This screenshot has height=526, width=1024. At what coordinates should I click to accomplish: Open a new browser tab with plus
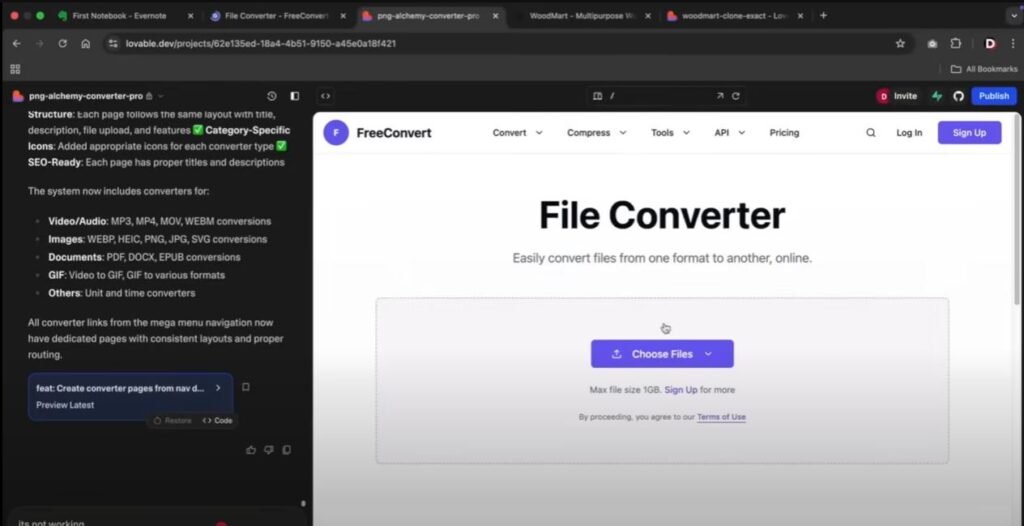click(x=823, y=16)
